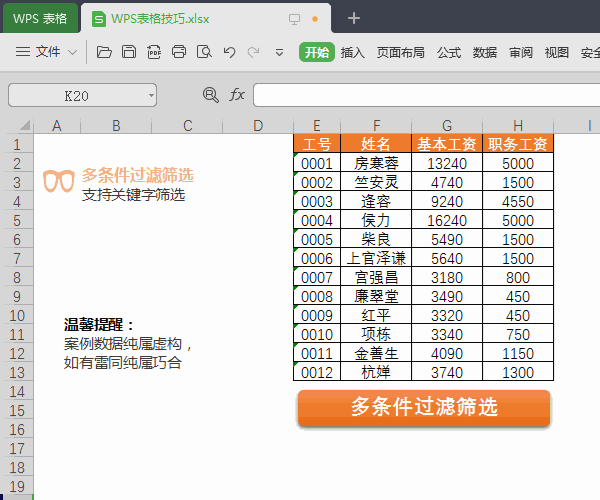Open the 公式 ribbon tab

pyautogui.click(x=449, y=52)
